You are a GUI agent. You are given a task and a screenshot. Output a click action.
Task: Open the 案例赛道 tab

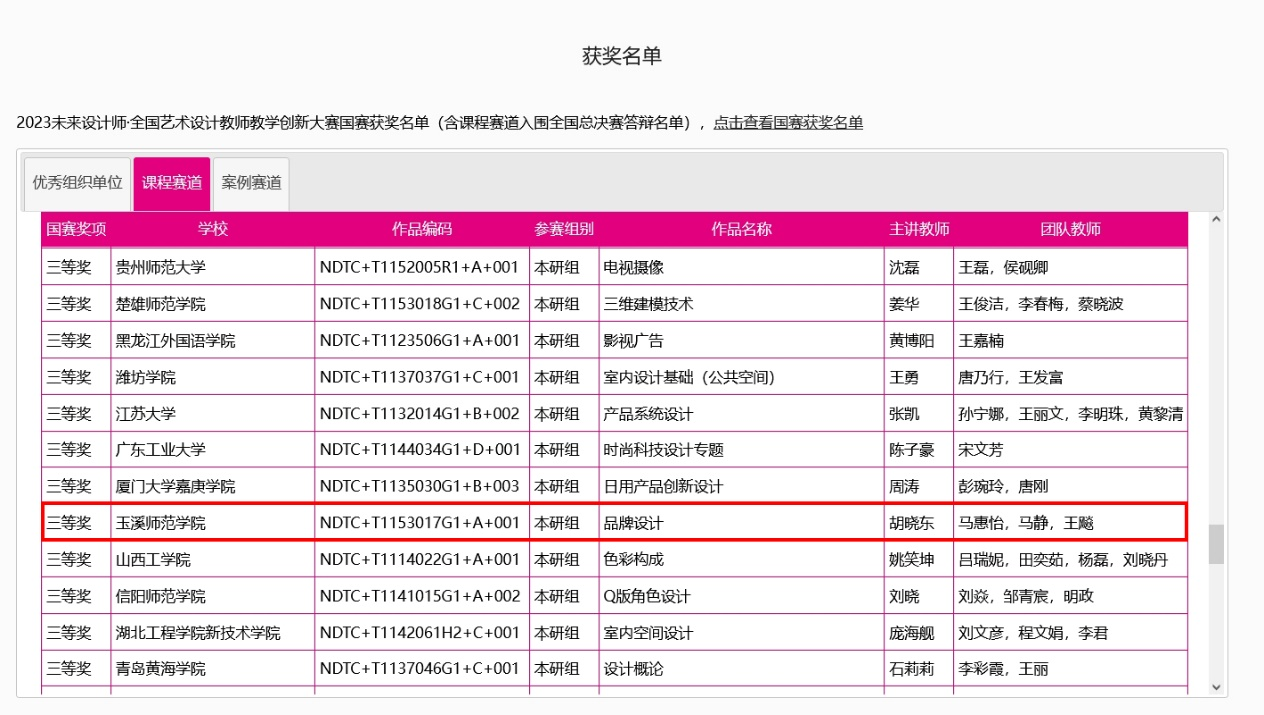[x=251, y=183]
